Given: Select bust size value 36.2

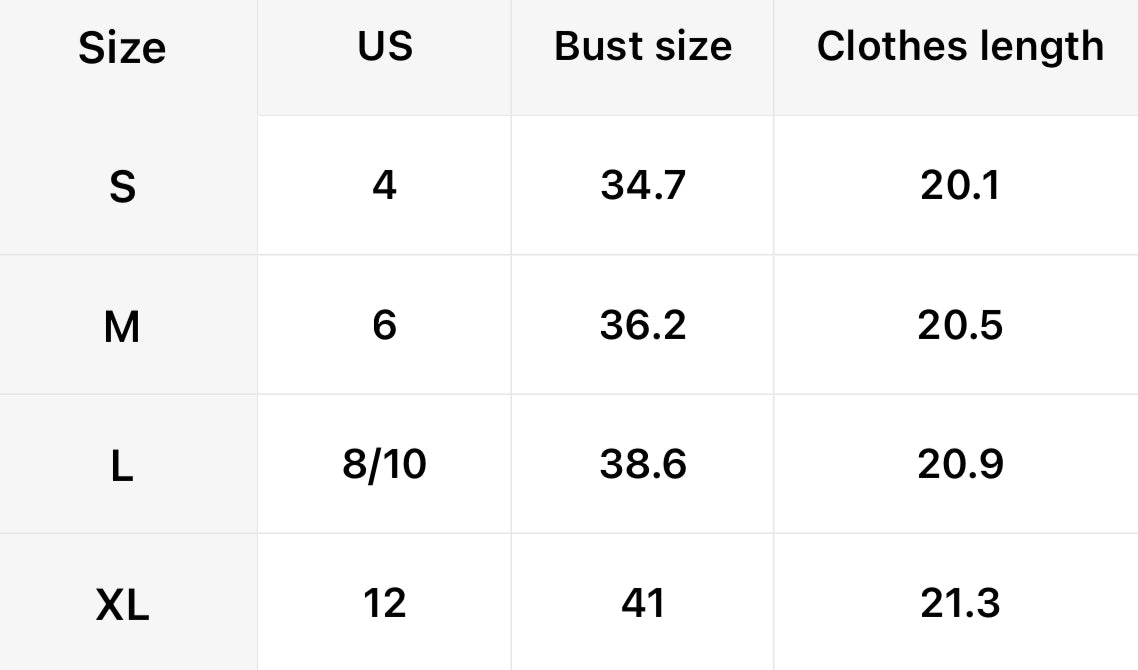Looking at the screenshot, I should (x=643, y=325).
